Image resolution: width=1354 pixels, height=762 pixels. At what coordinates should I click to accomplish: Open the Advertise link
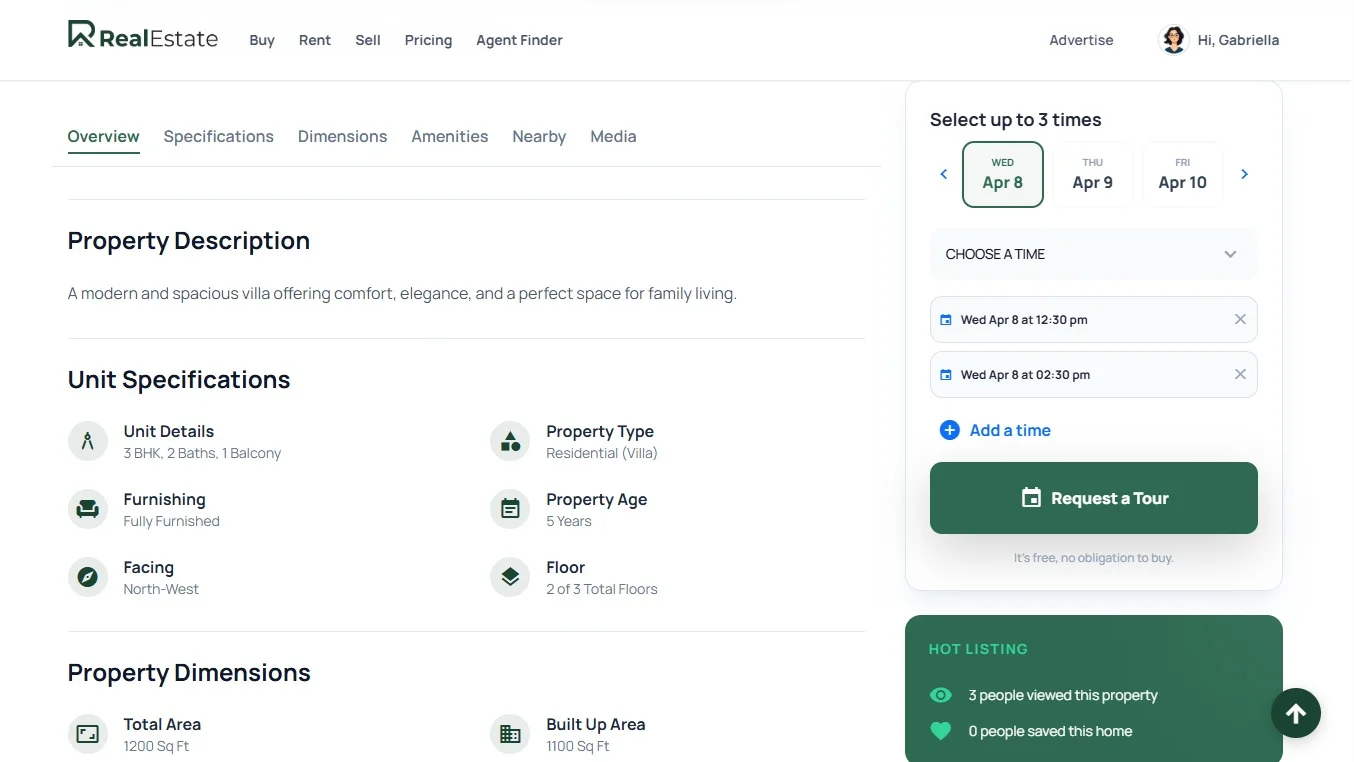click(x=1081, y=40)
